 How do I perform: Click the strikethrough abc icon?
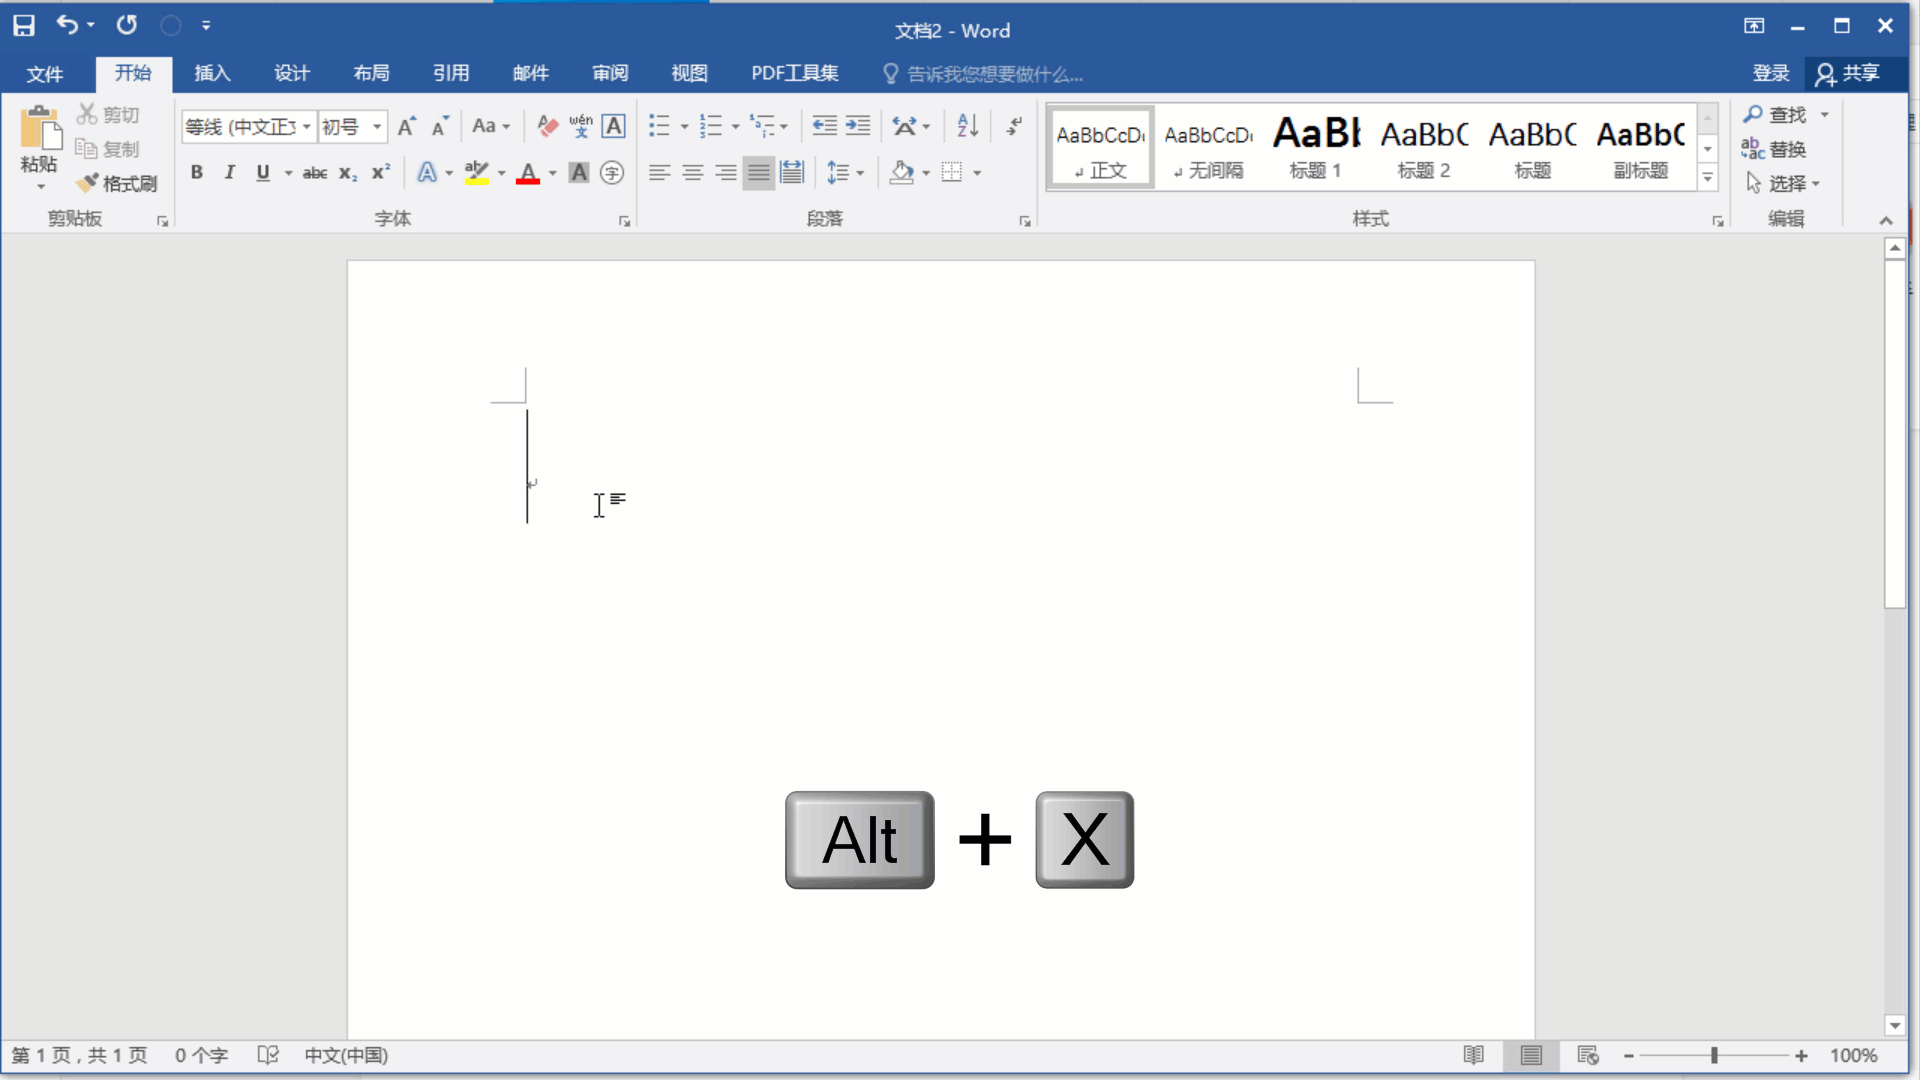click(314, 173)
